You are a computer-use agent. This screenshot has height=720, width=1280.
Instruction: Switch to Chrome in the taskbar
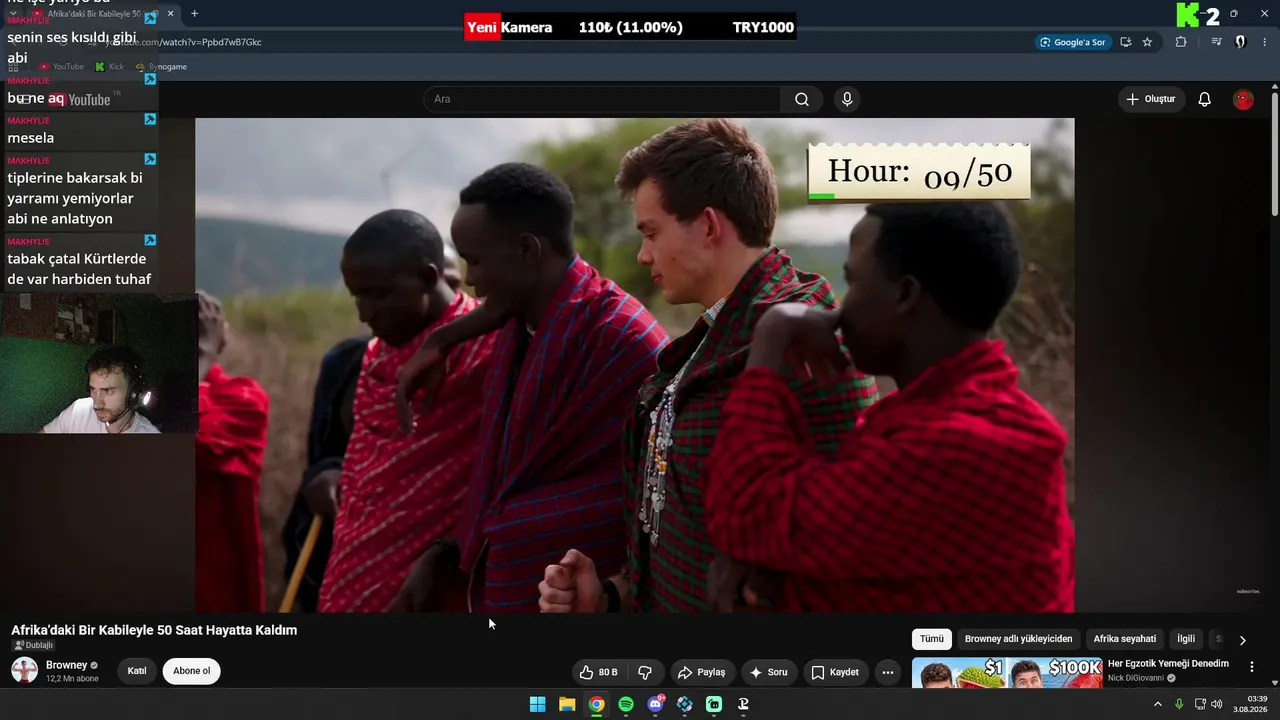click(x=596, y=704)
